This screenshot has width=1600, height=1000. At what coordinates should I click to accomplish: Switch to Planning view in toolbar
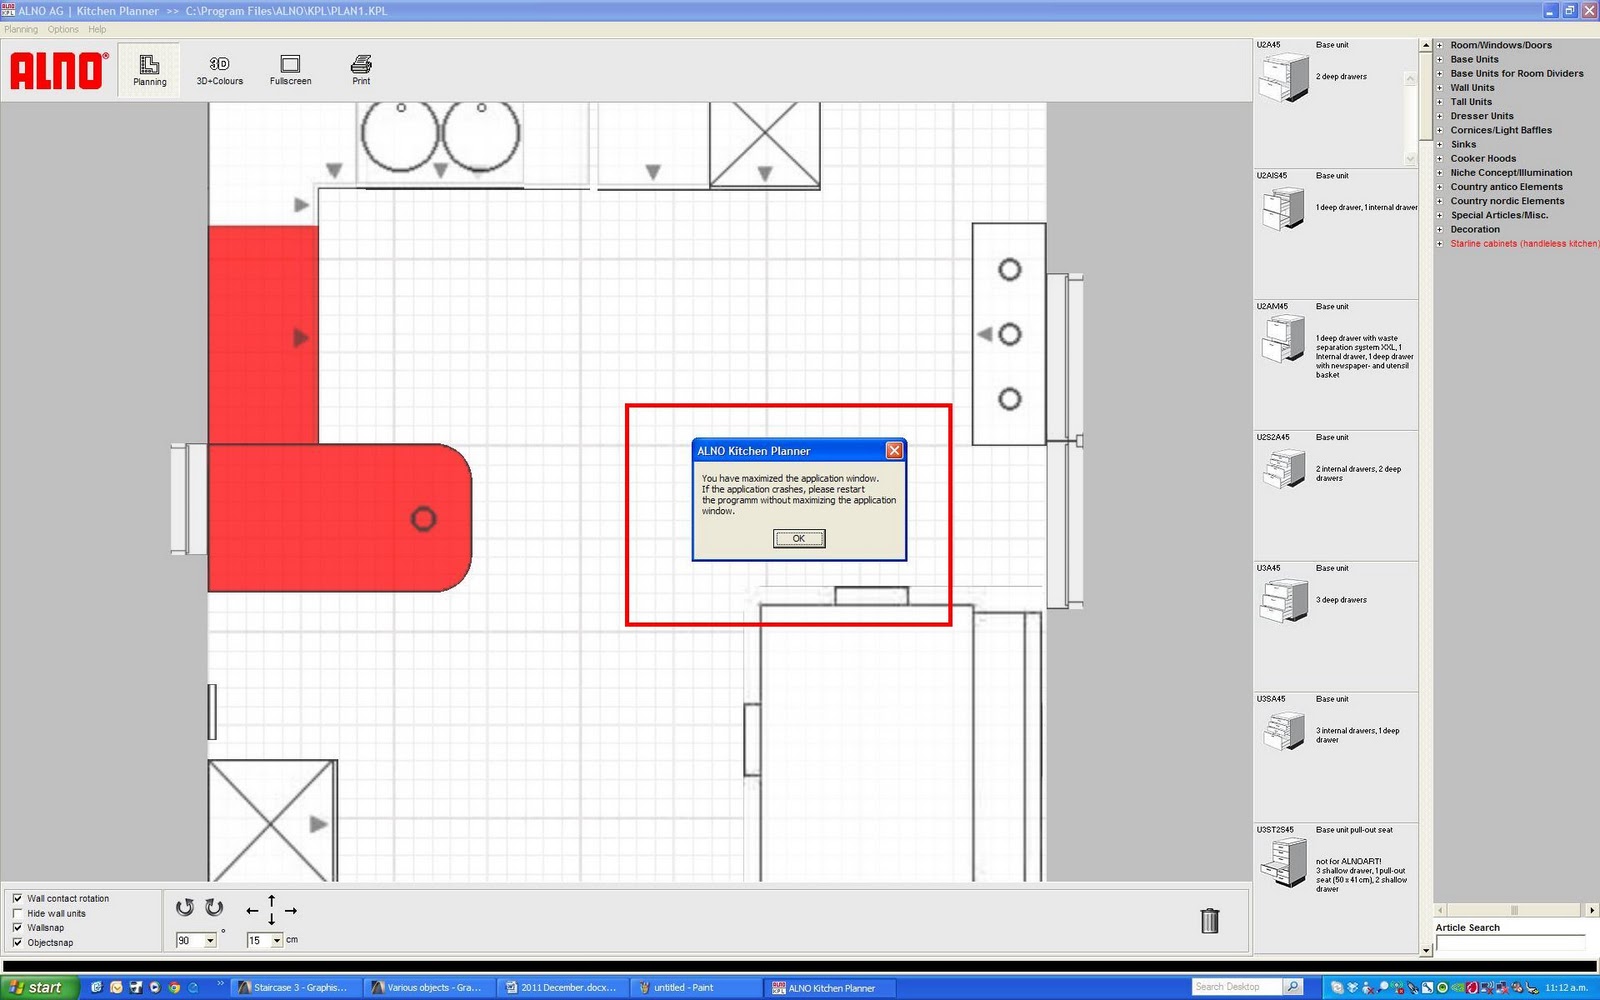tap(149, 70)
